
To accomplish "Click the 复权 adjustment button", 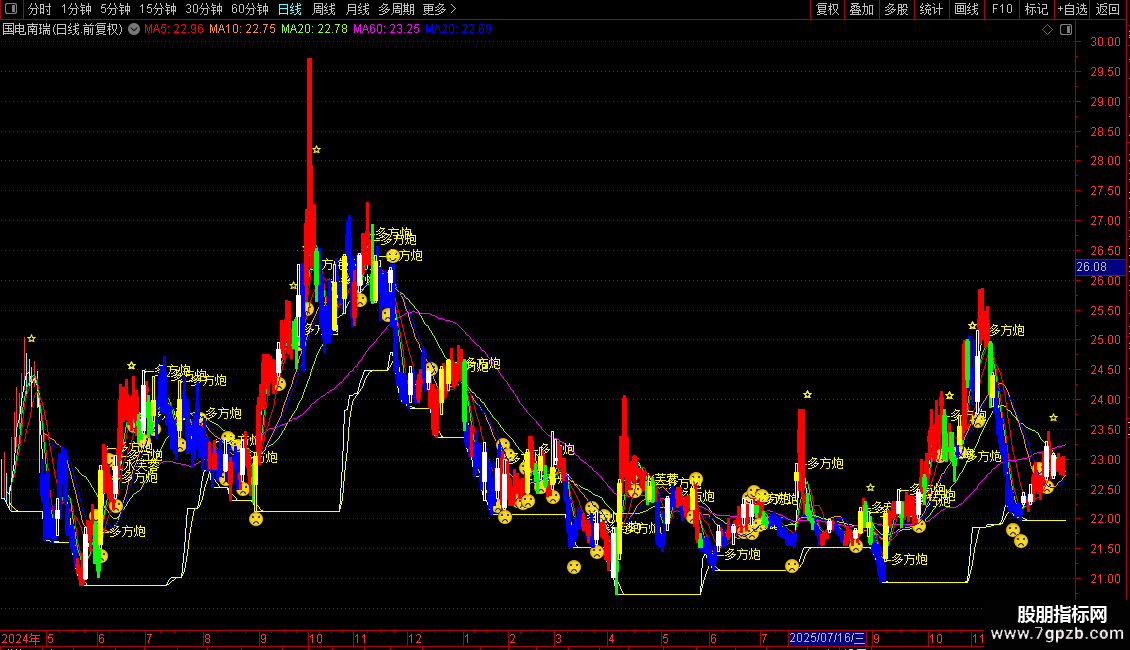I will coord(827,9).
